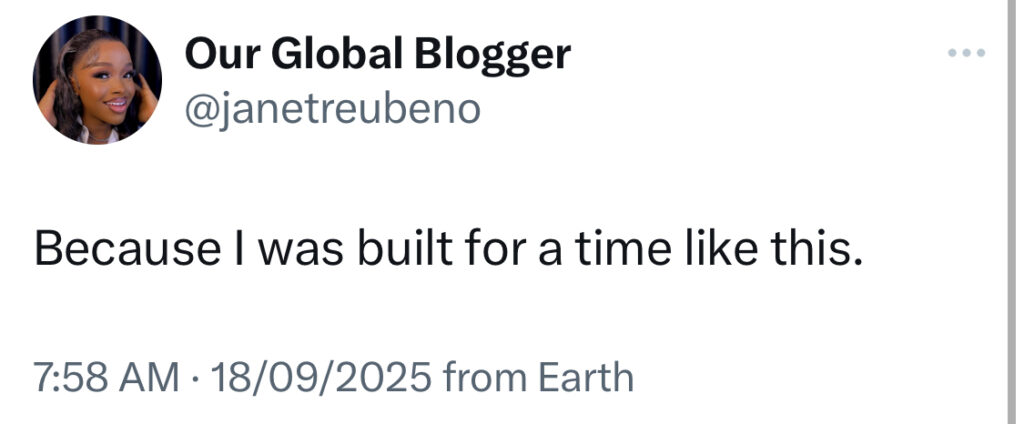
Task: Click the @janetreubeno handle
Action: pyautogui.click(x=332, y=110)
